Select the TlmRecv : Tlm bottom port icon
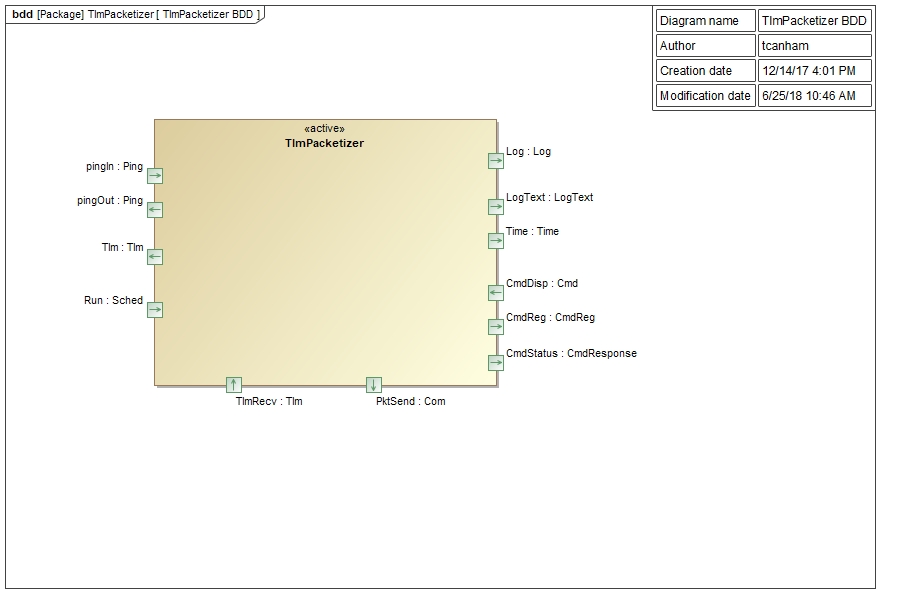This screenshot has width=902, height=613. coord(234,383)
